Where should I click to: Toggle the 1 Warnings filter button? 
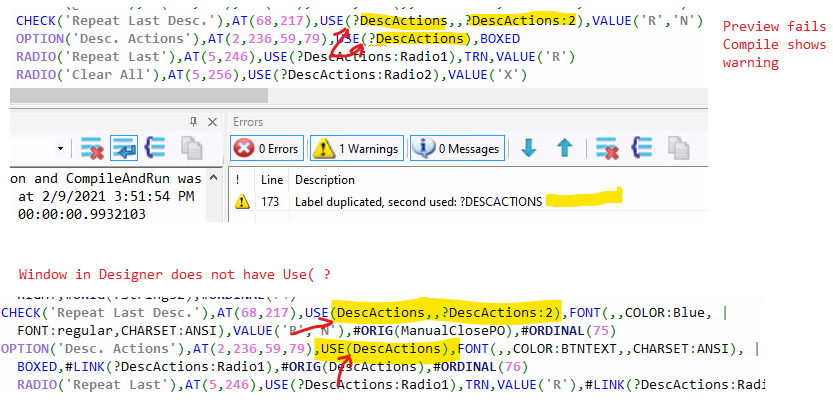click(x=354, y=149)
